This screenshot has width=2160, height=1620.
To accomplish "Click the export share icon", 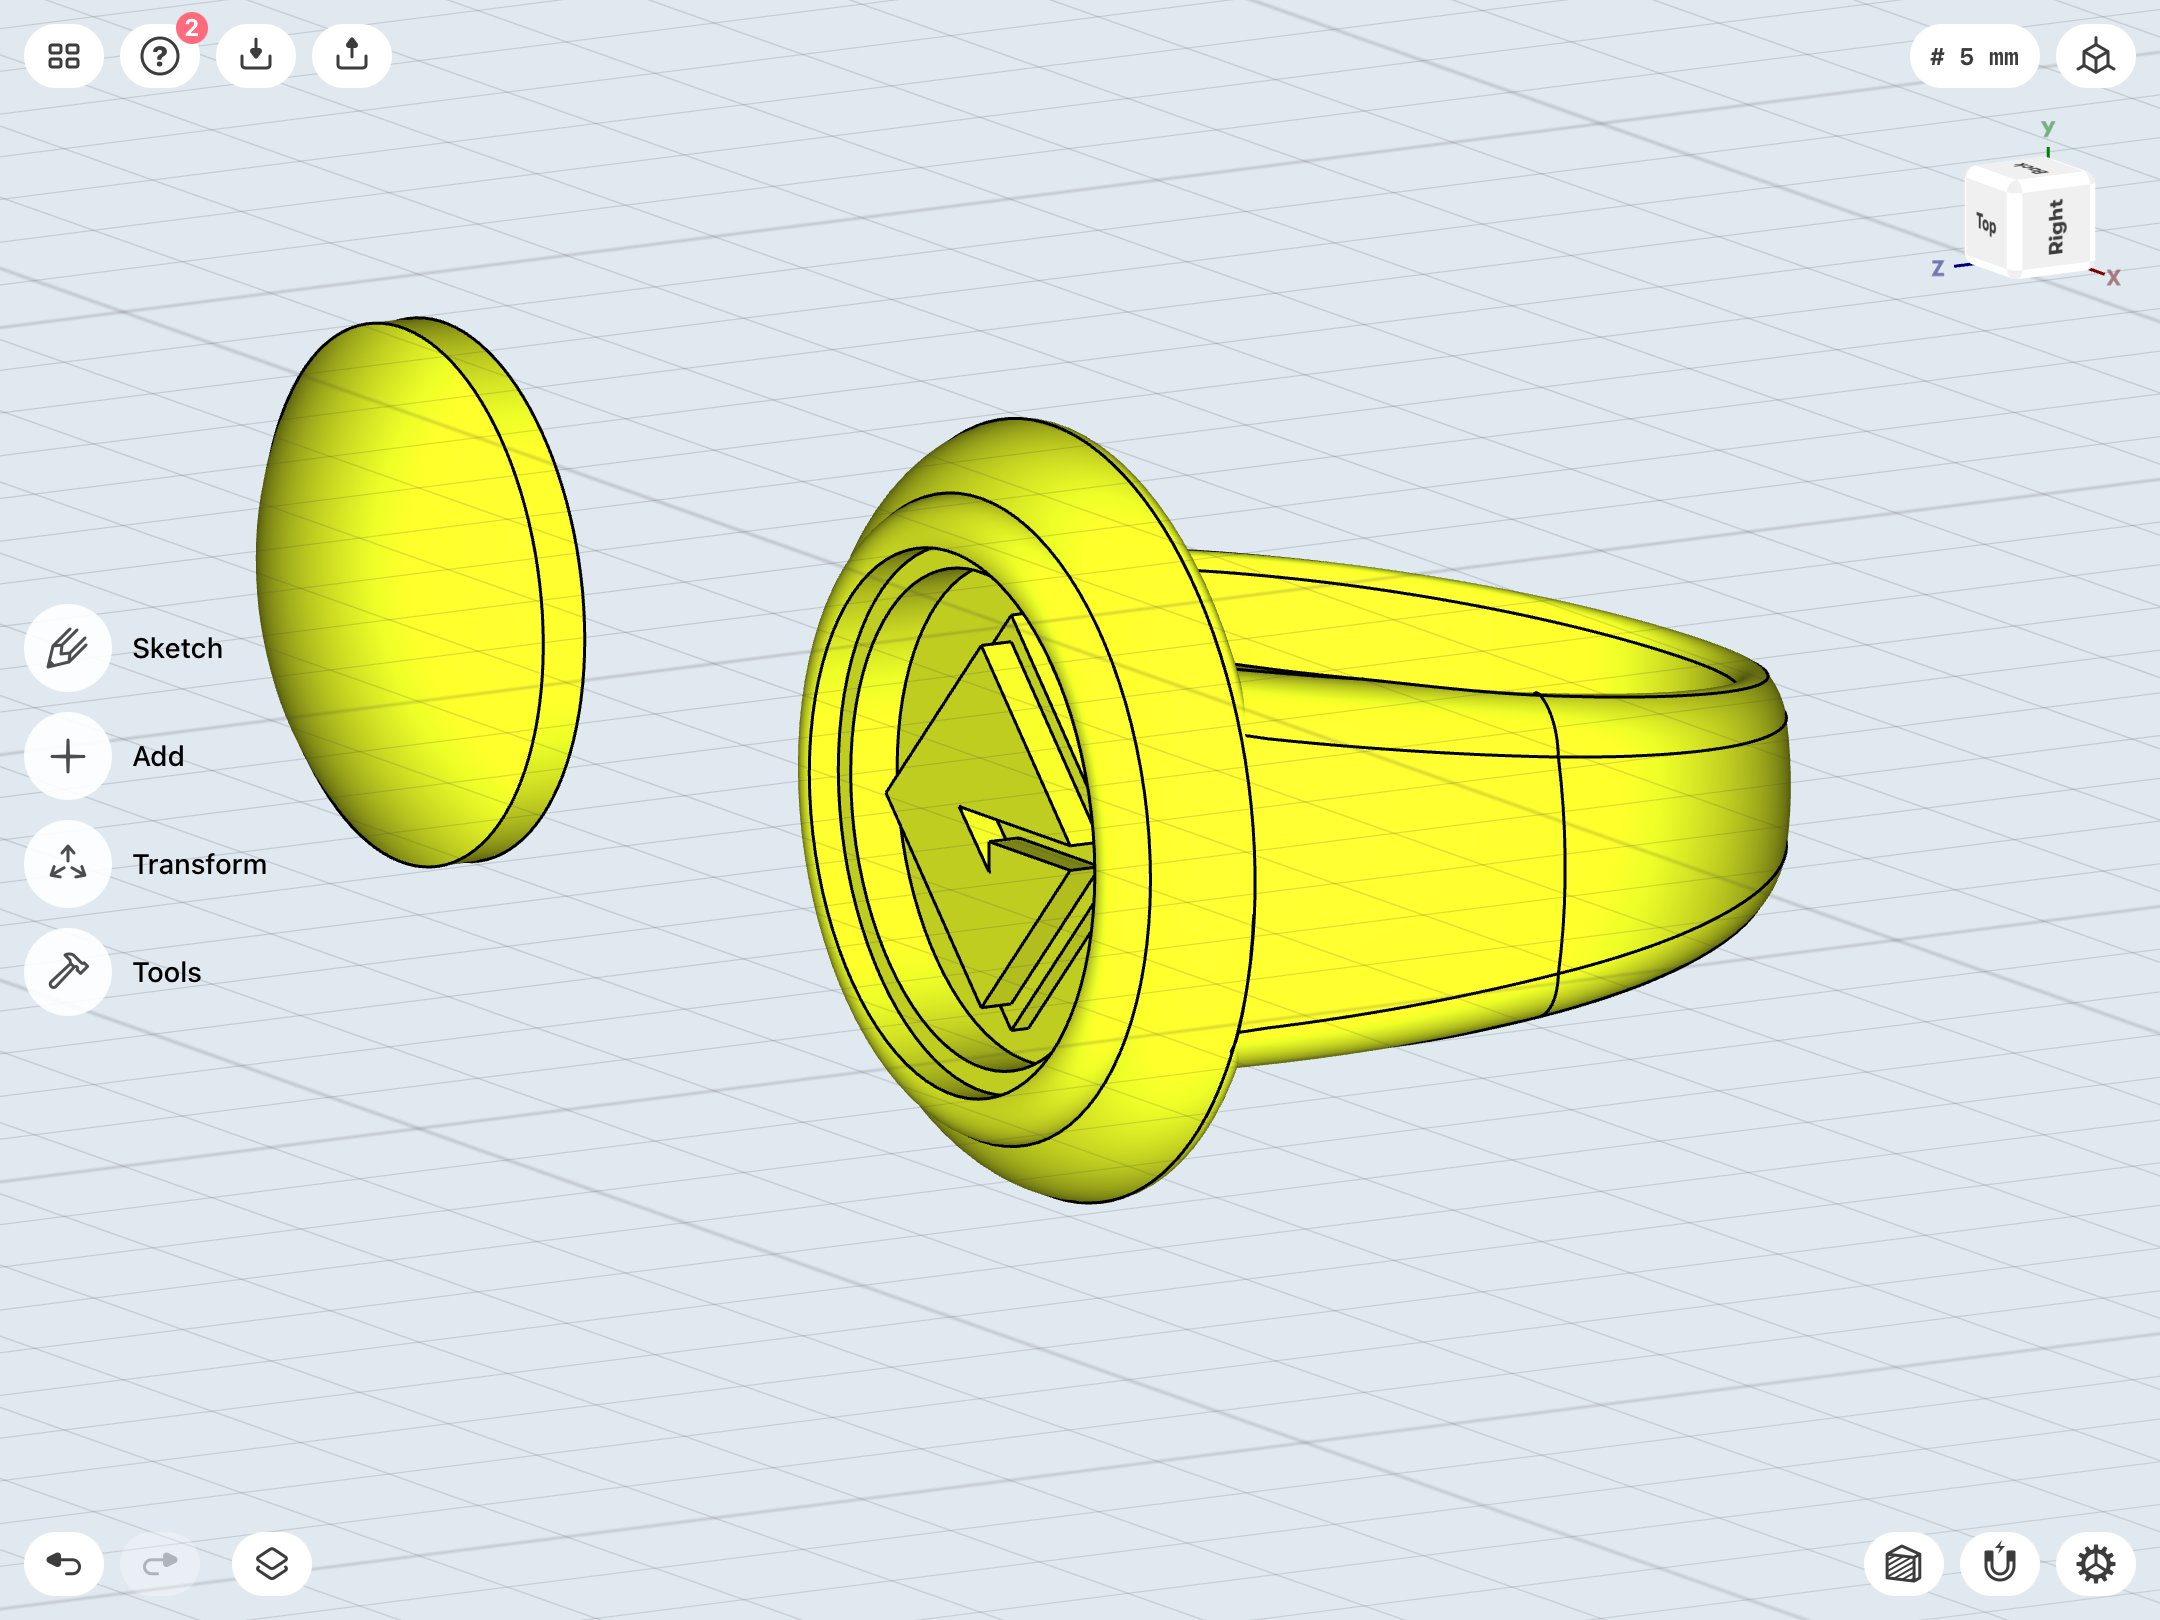I will coord(352,56).
